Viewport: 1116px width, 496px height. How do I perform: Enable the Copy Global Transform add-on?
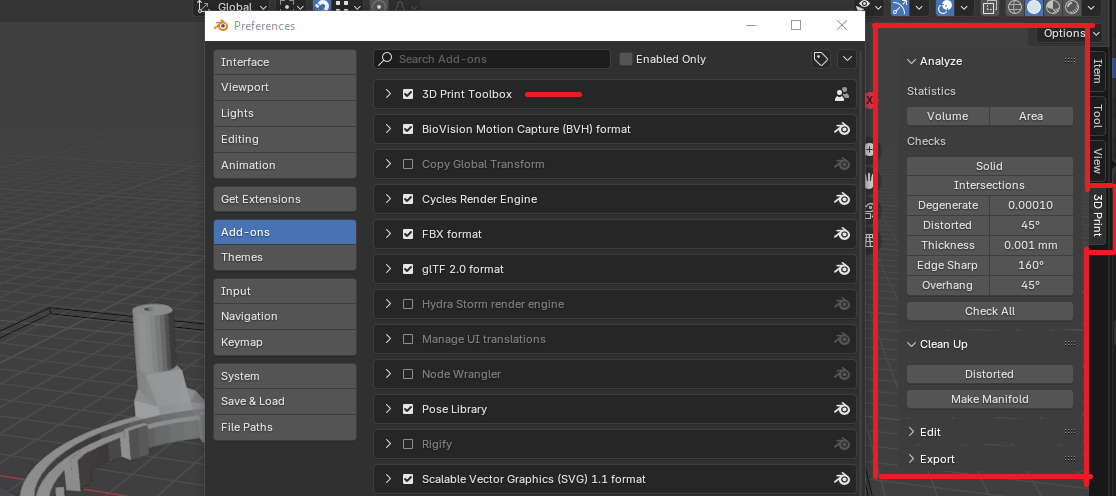[408, 164]
